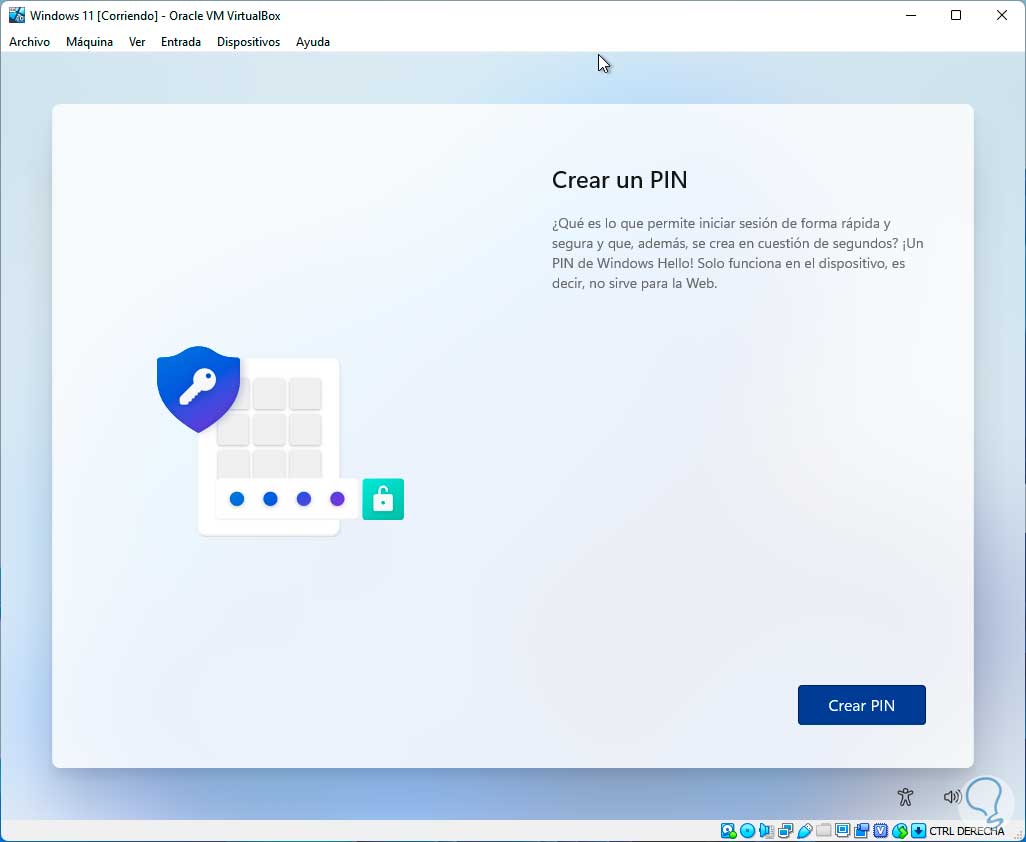The height and width of the screenshot is (842, 1026).
Task: Minimize the VirtualBox window
Action: pyautogui.click(x=910, y=15)
